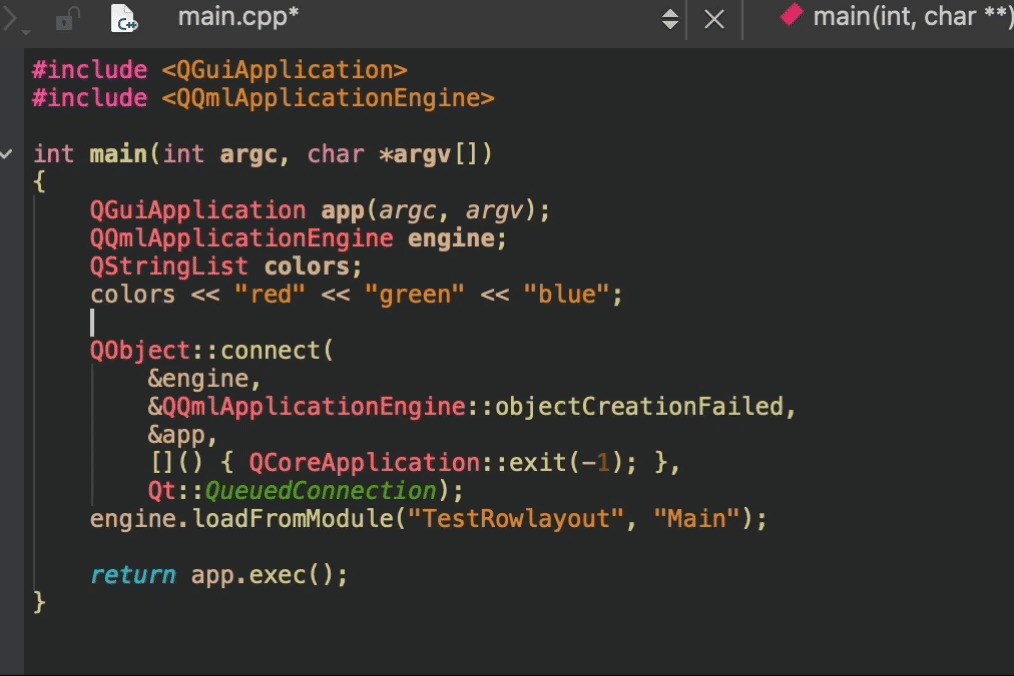Viewport: 1014px width, 676px height.
Task: Open the main(int, char **) symbol dropdown
Action: coord(912,17)
